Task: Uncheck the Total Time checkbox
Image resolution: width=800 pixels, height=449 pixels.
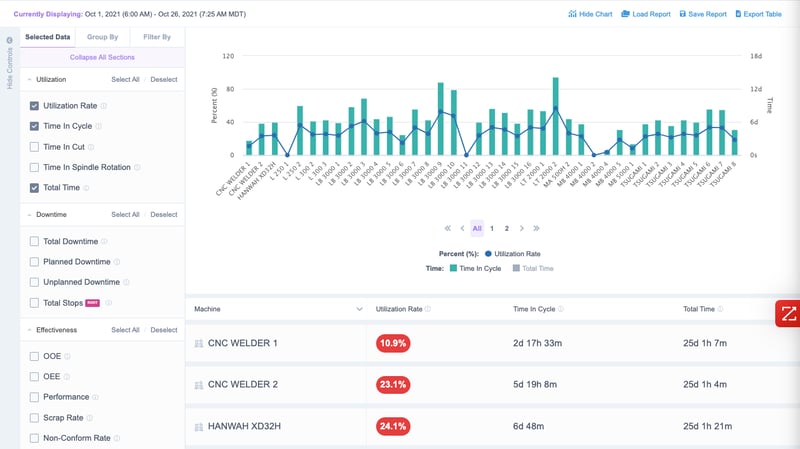Action: (x=34, y=188)
